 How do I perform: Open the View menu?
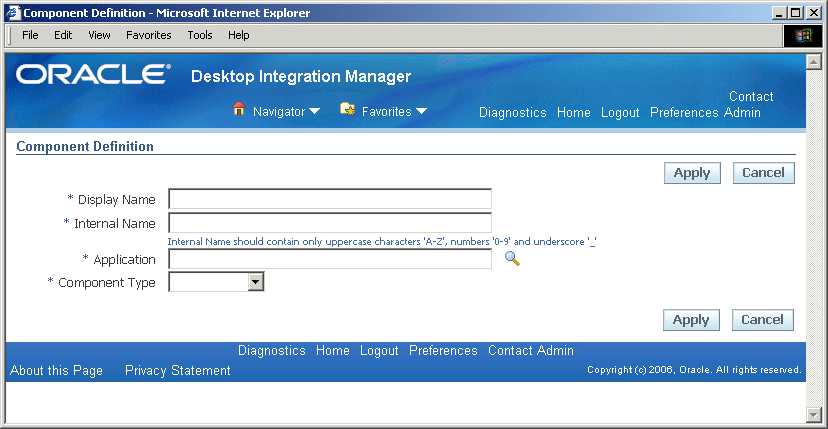pyautogui.click(x=99, y=35)
